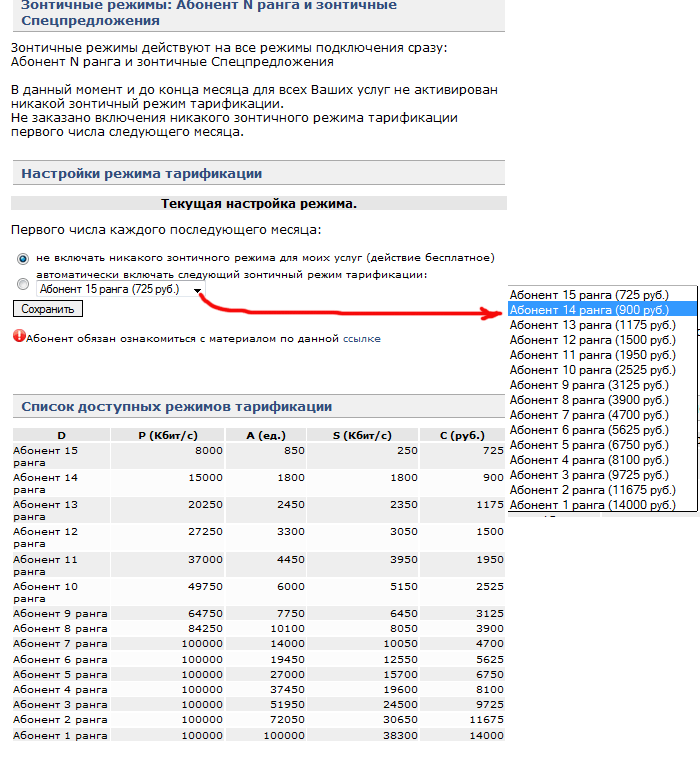Click 'Абонент 4 ранга' table row label
Viewport: 700px width, 760px height.
click(x=62, y=689)
